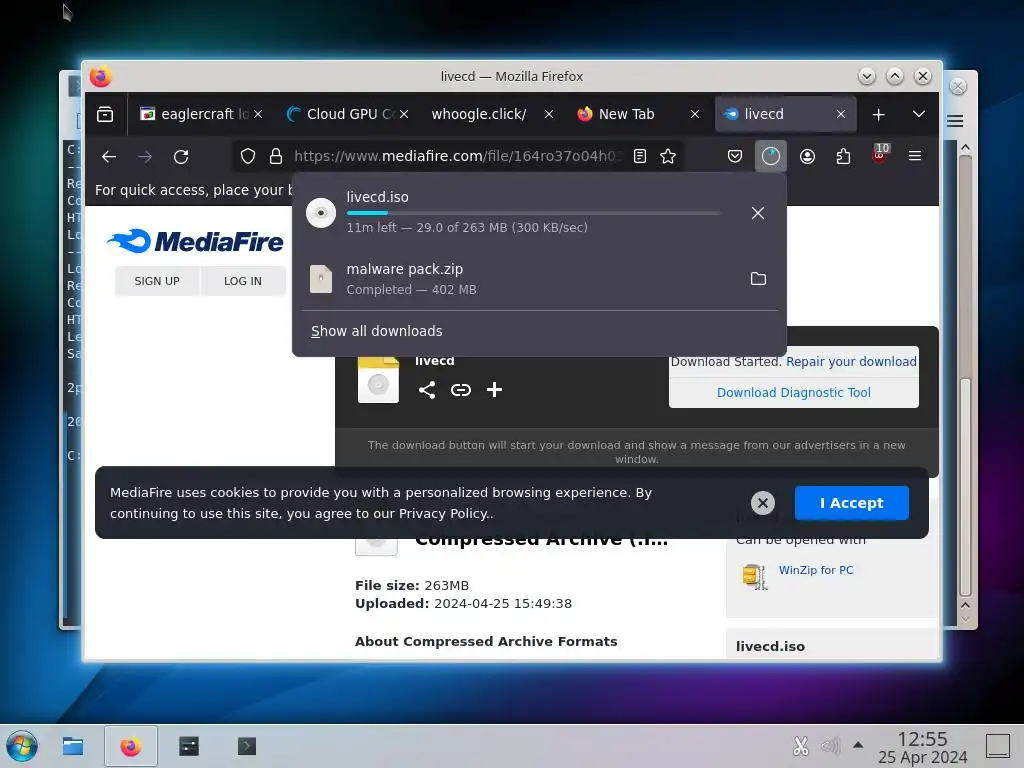
Task: Click the MediaFire URL address bar
Action: [x=457, y=156]
